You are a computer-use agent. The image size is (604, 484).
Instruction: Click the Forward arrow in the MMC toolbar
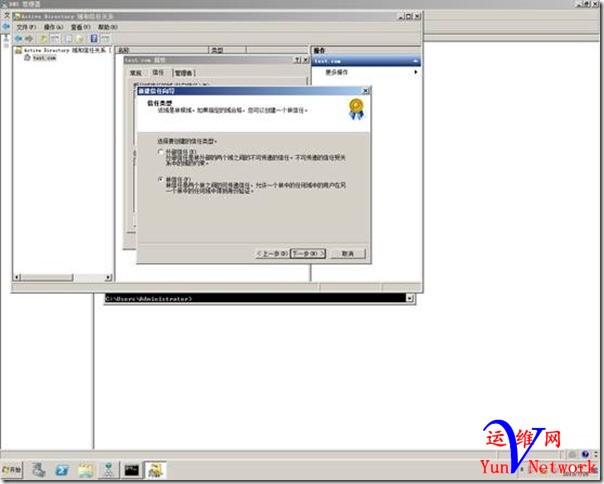pos(29,39)
